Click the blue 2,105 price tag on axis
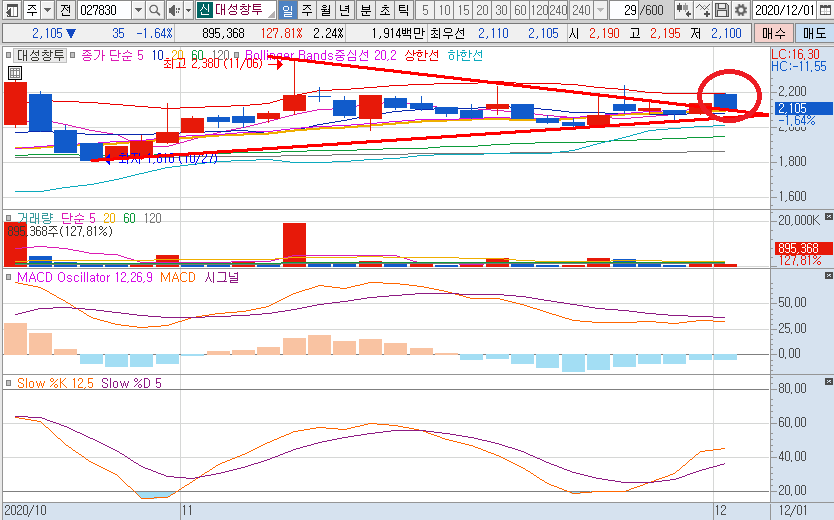 pyautogui.click(x=804, y=108)
